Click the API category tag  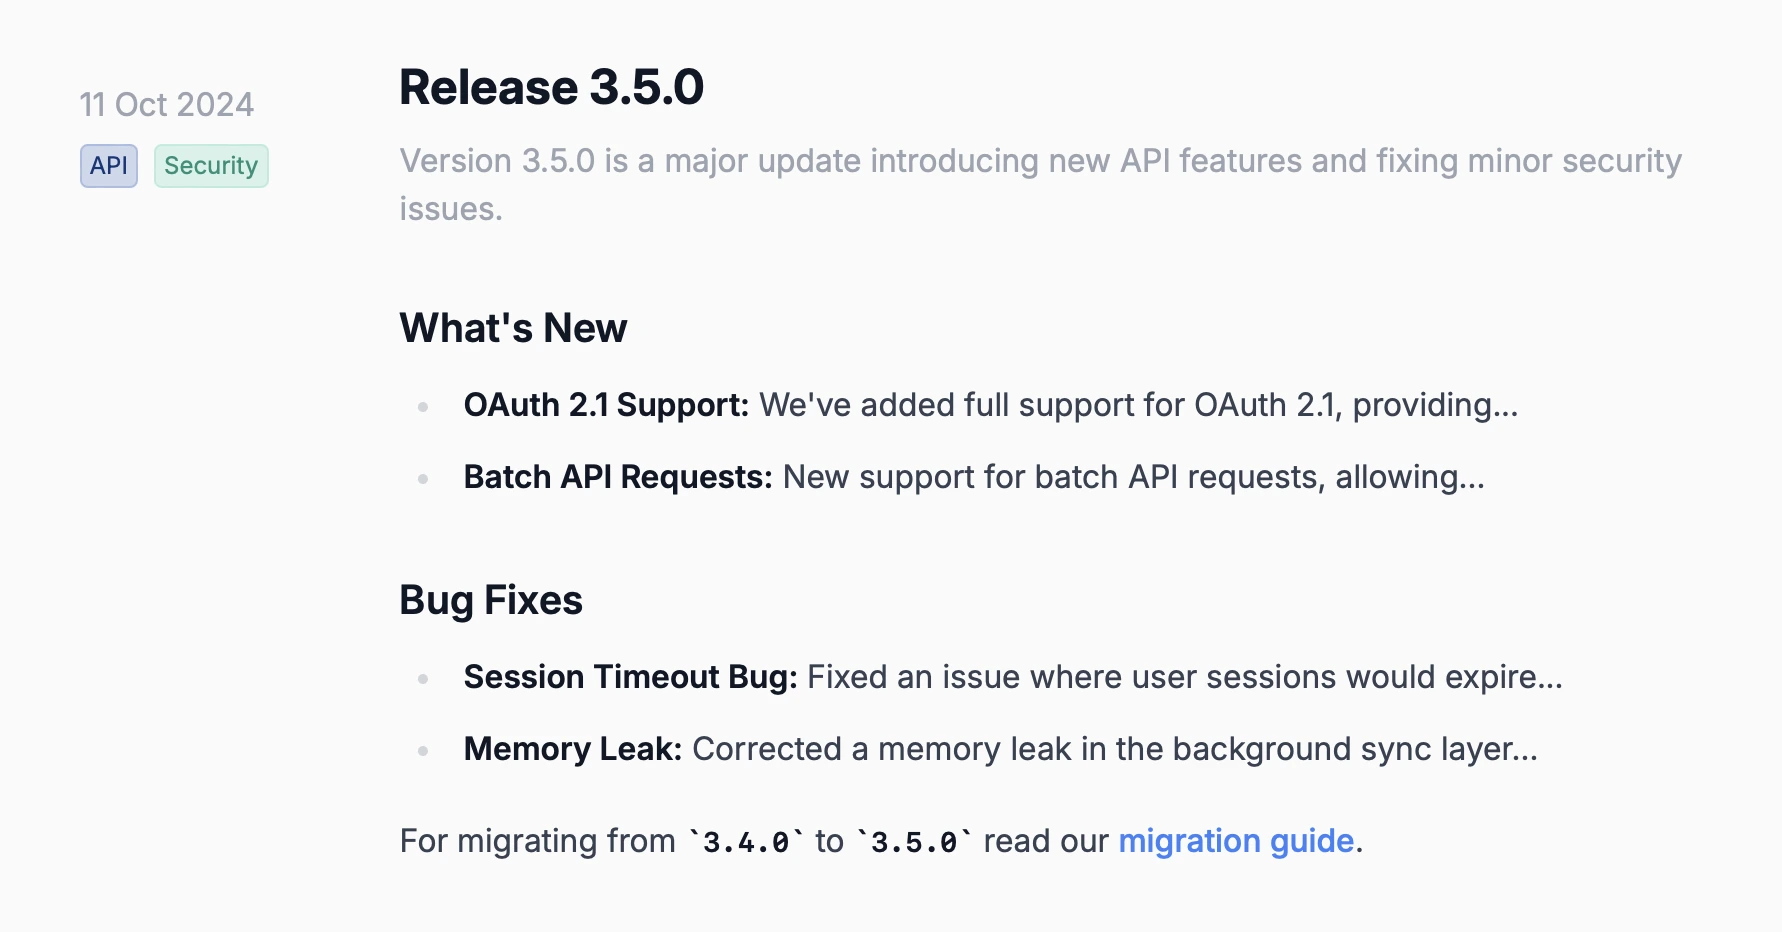(x=108, y=166)
